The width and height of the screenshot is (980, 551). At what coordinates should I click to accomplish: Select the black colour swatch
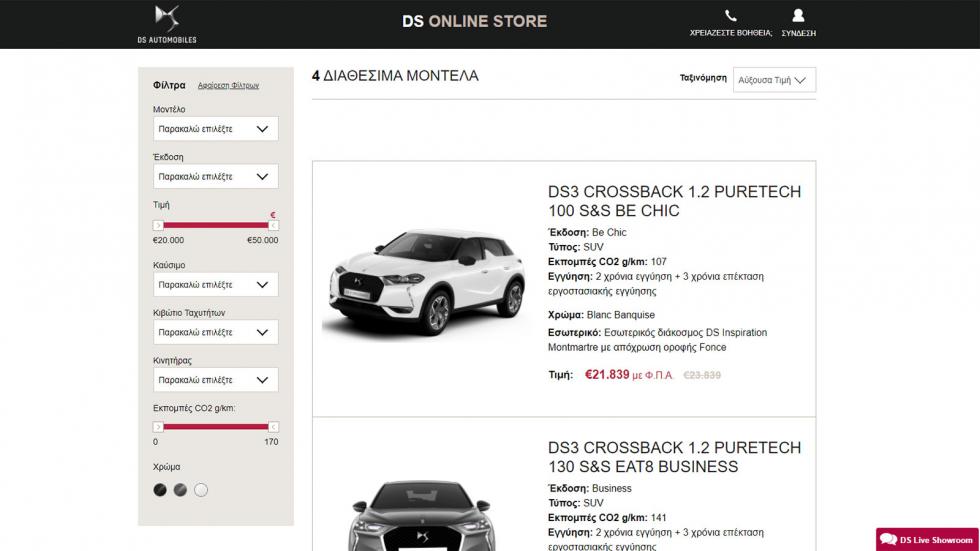coord(160,490)
